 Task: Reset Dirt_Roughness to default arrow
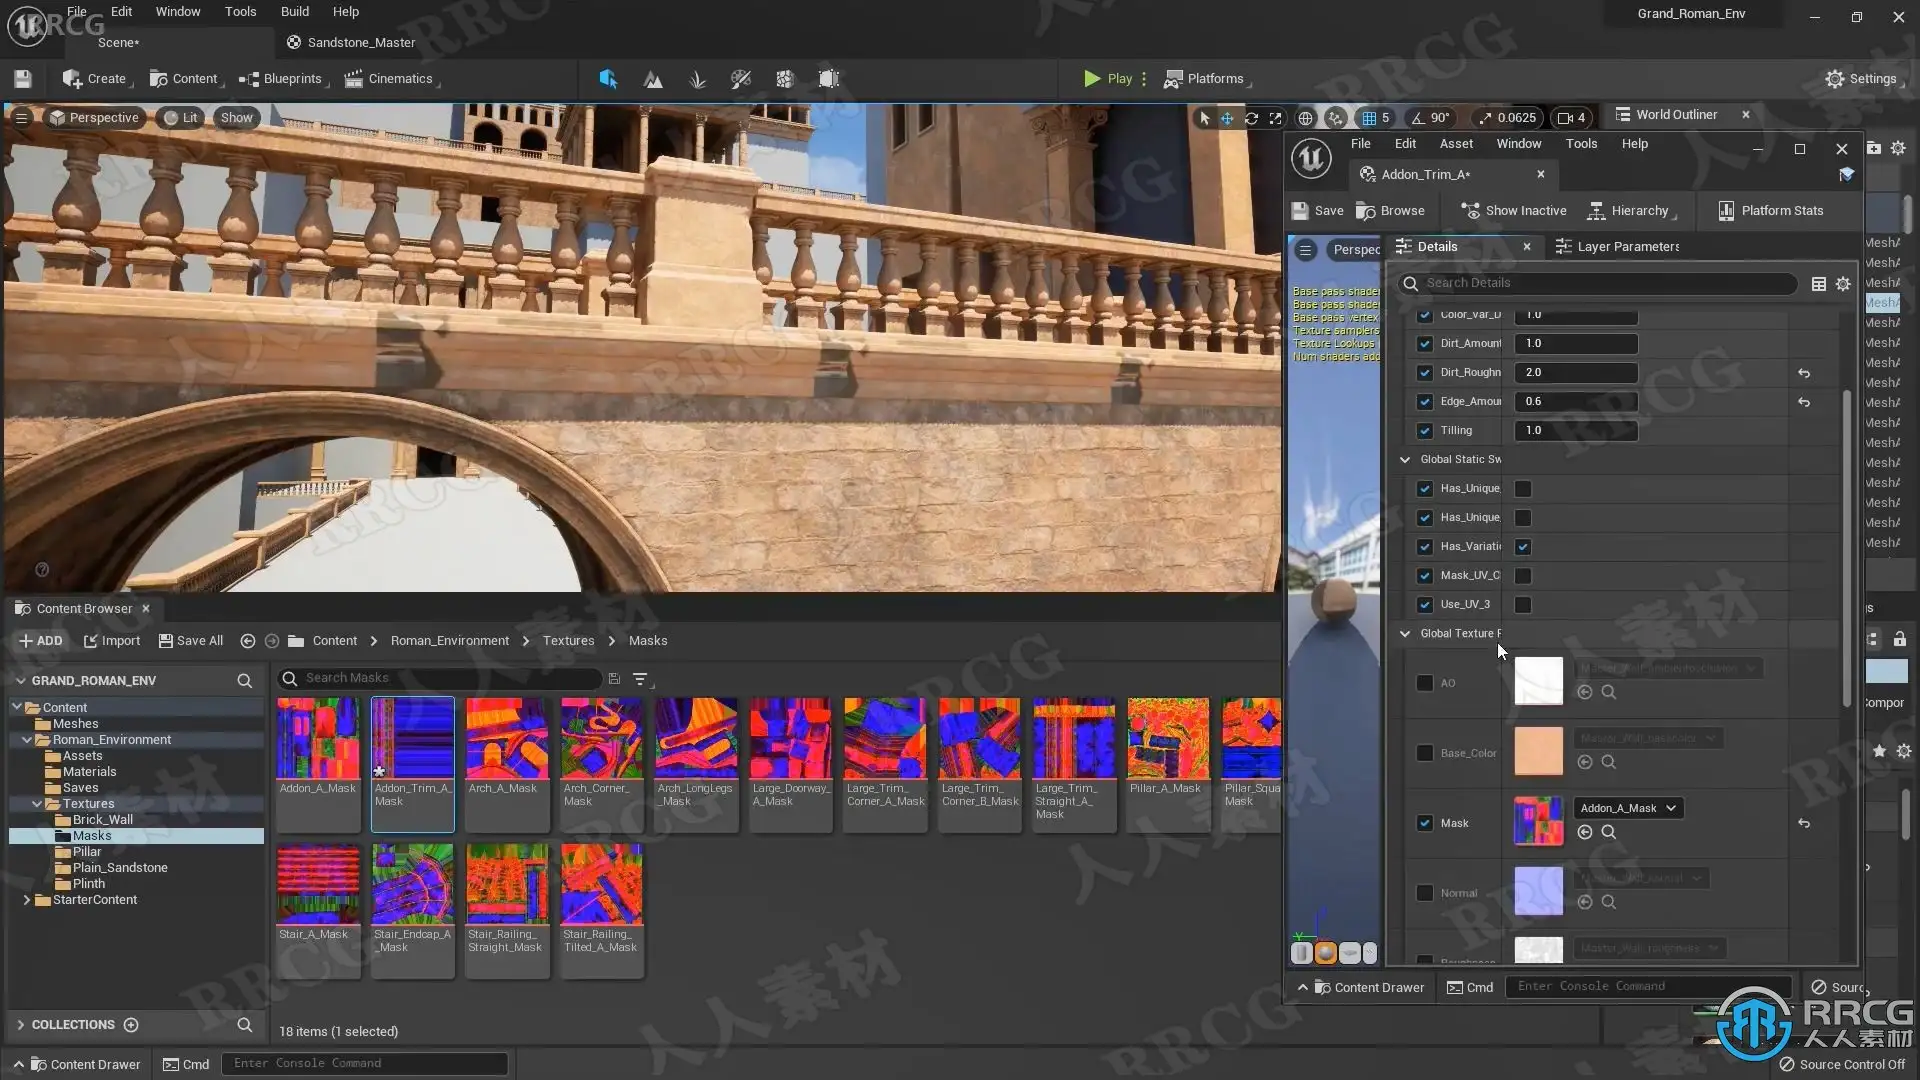click(x=1804, y=373)
